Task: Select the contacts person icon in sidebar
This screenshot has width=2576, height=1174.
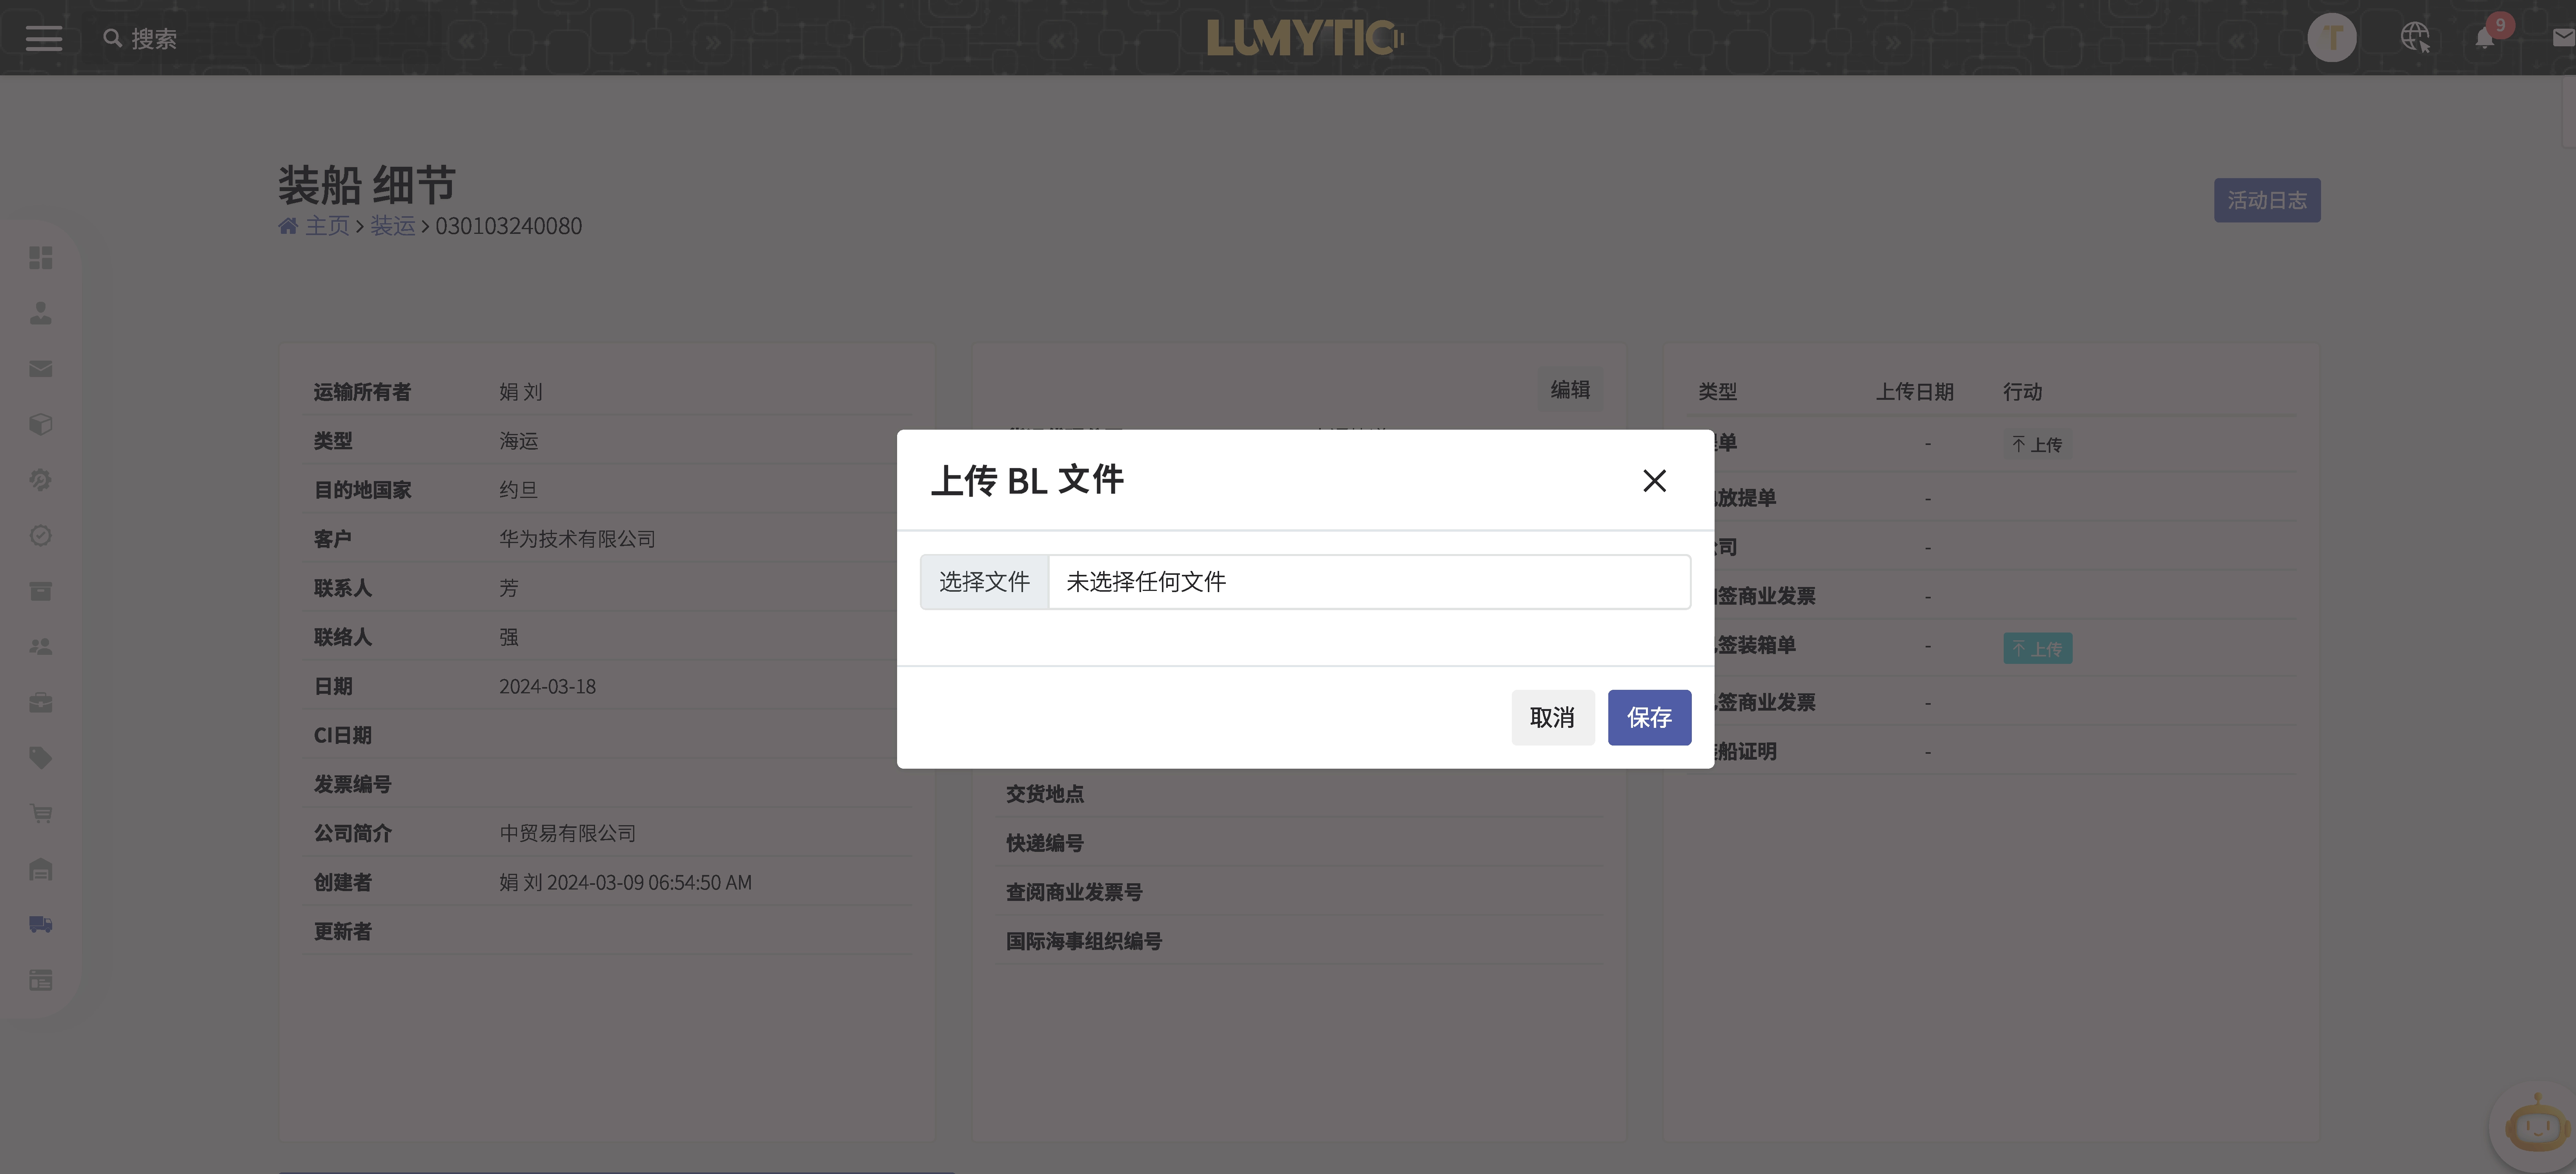Action: [x=40, y=314]
